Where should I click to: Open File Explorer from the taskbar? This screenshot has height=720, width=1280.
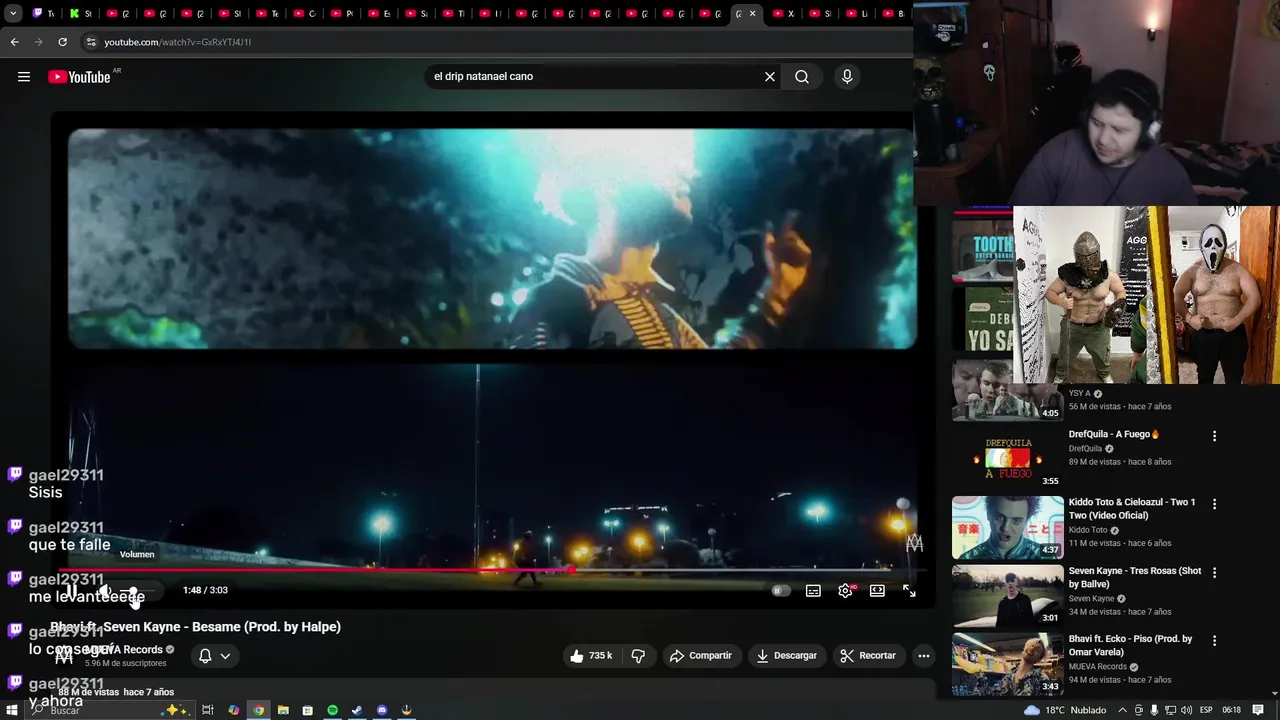click(x=283, y=710)
